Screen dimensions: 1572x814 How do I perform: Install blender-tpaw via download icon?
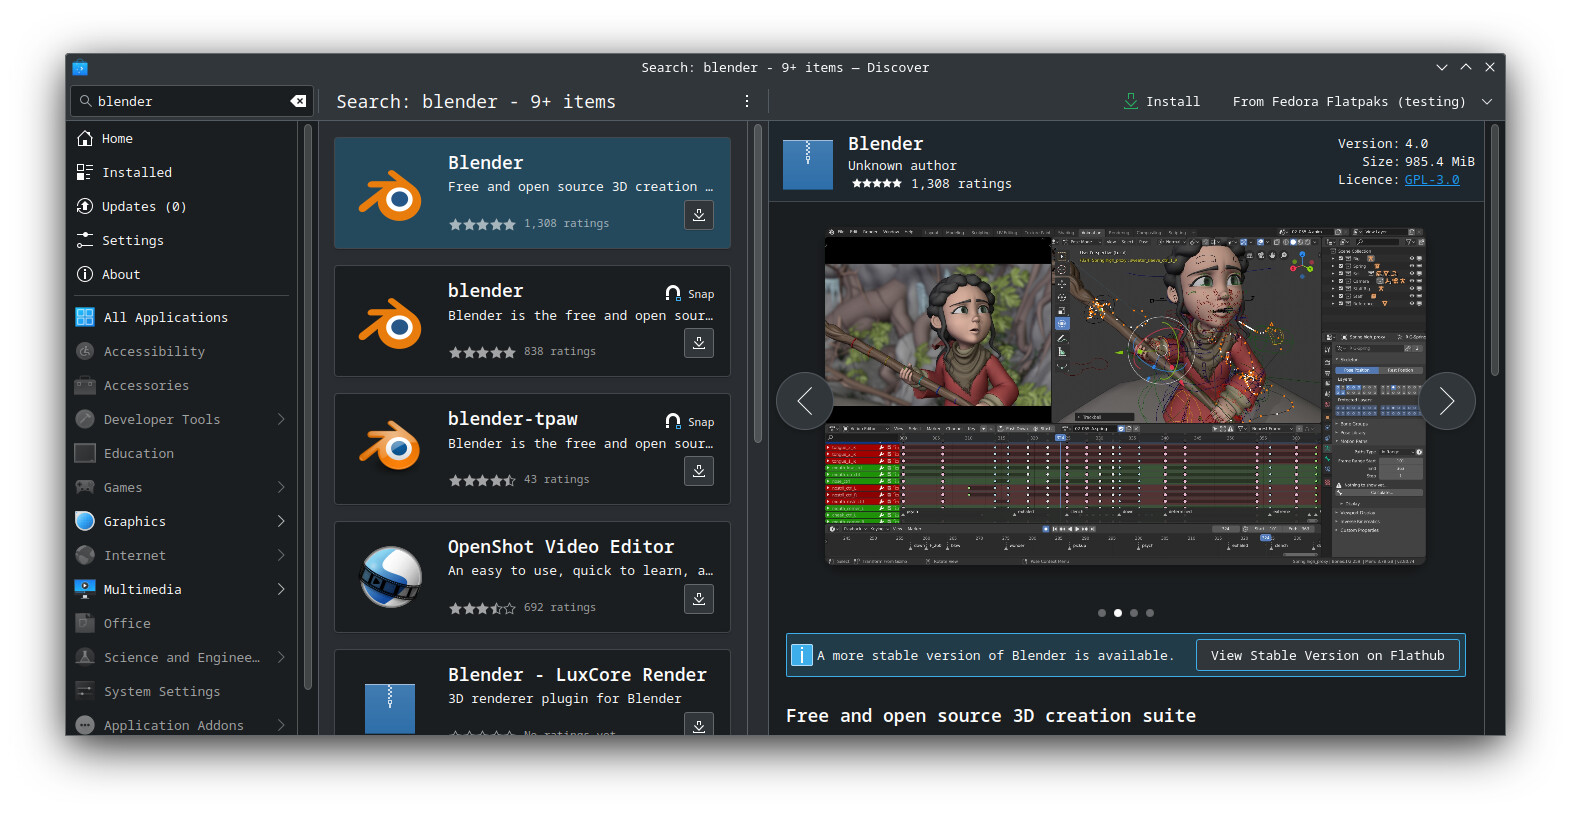click(x=699, y=471)
